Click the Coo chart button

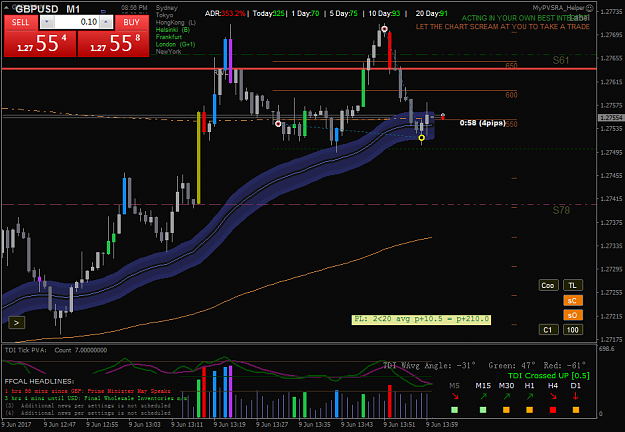tap(548, 285)
